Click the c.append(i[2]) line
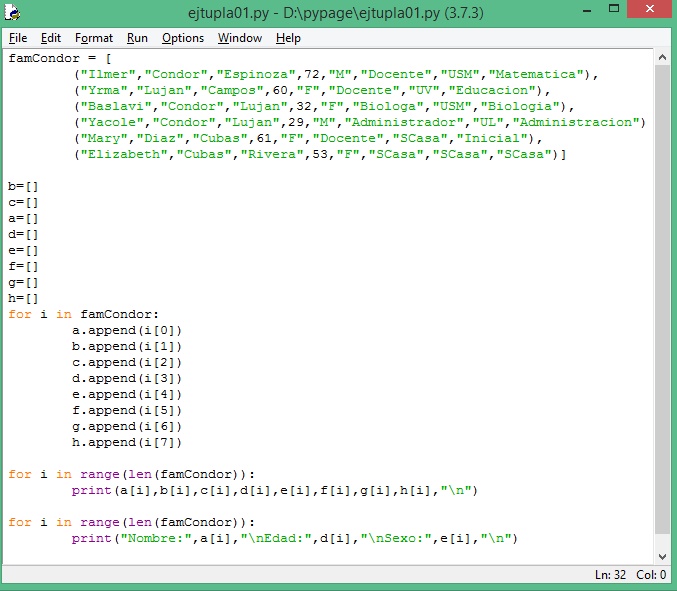Viewport: 677px width, 591px height. [127, 362]
